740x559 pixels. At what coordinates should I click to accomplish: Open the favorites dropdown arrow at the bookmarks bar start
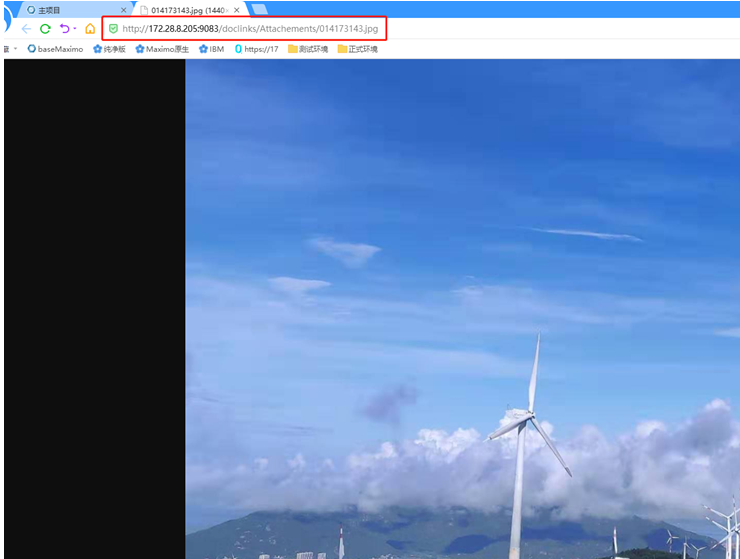(15, 48)
